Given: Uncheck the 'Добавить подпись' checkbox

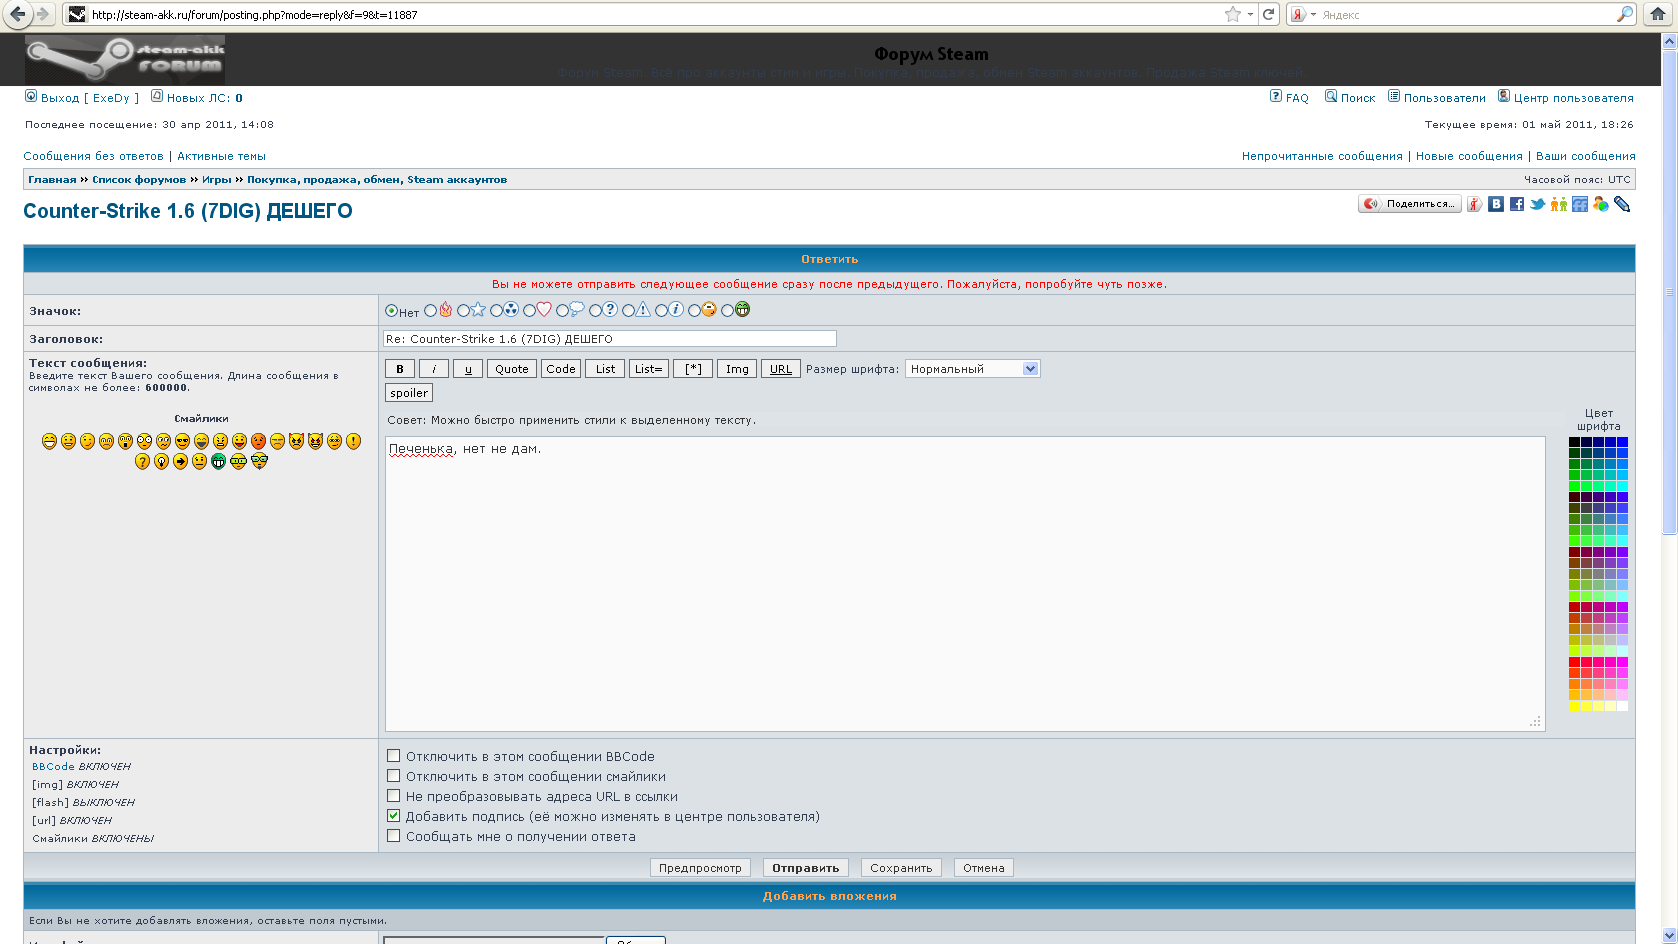Looking at the screenshot, I should coord(394,816).
